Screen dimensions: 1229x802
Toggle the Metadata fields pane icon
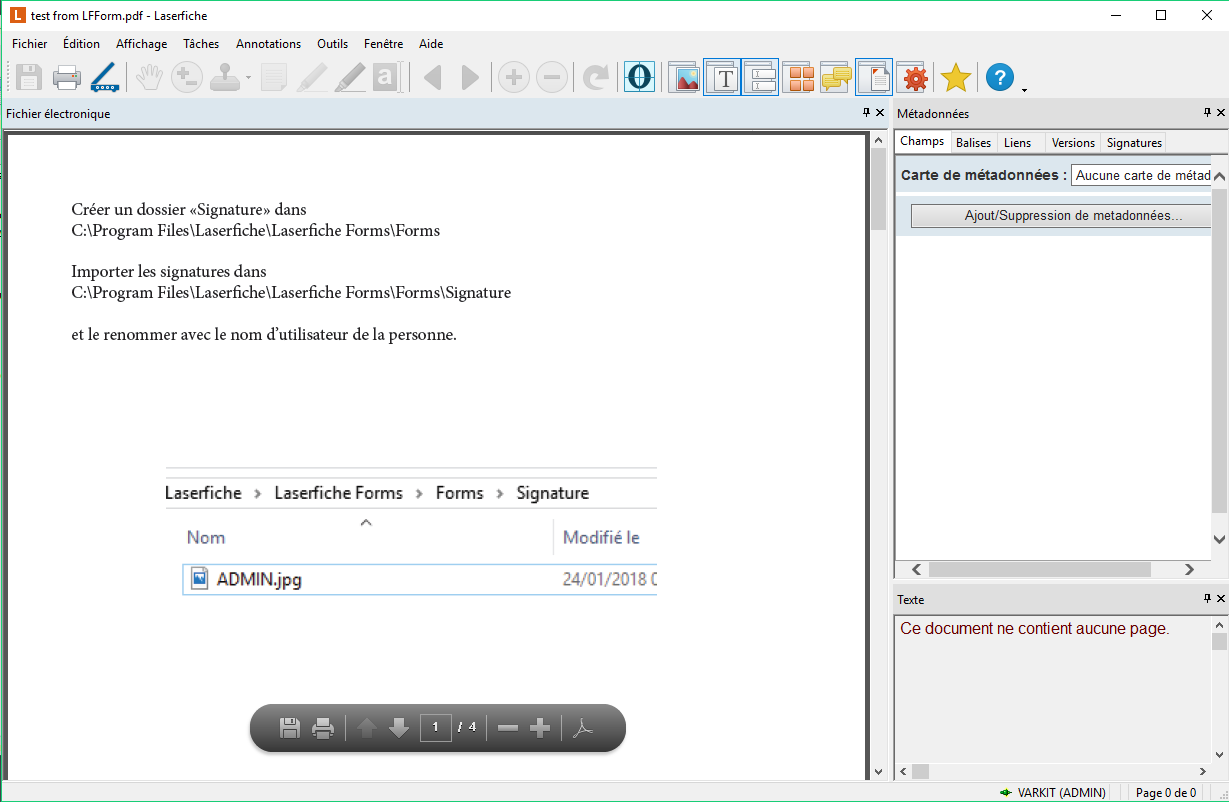click(x=760, y=77)
